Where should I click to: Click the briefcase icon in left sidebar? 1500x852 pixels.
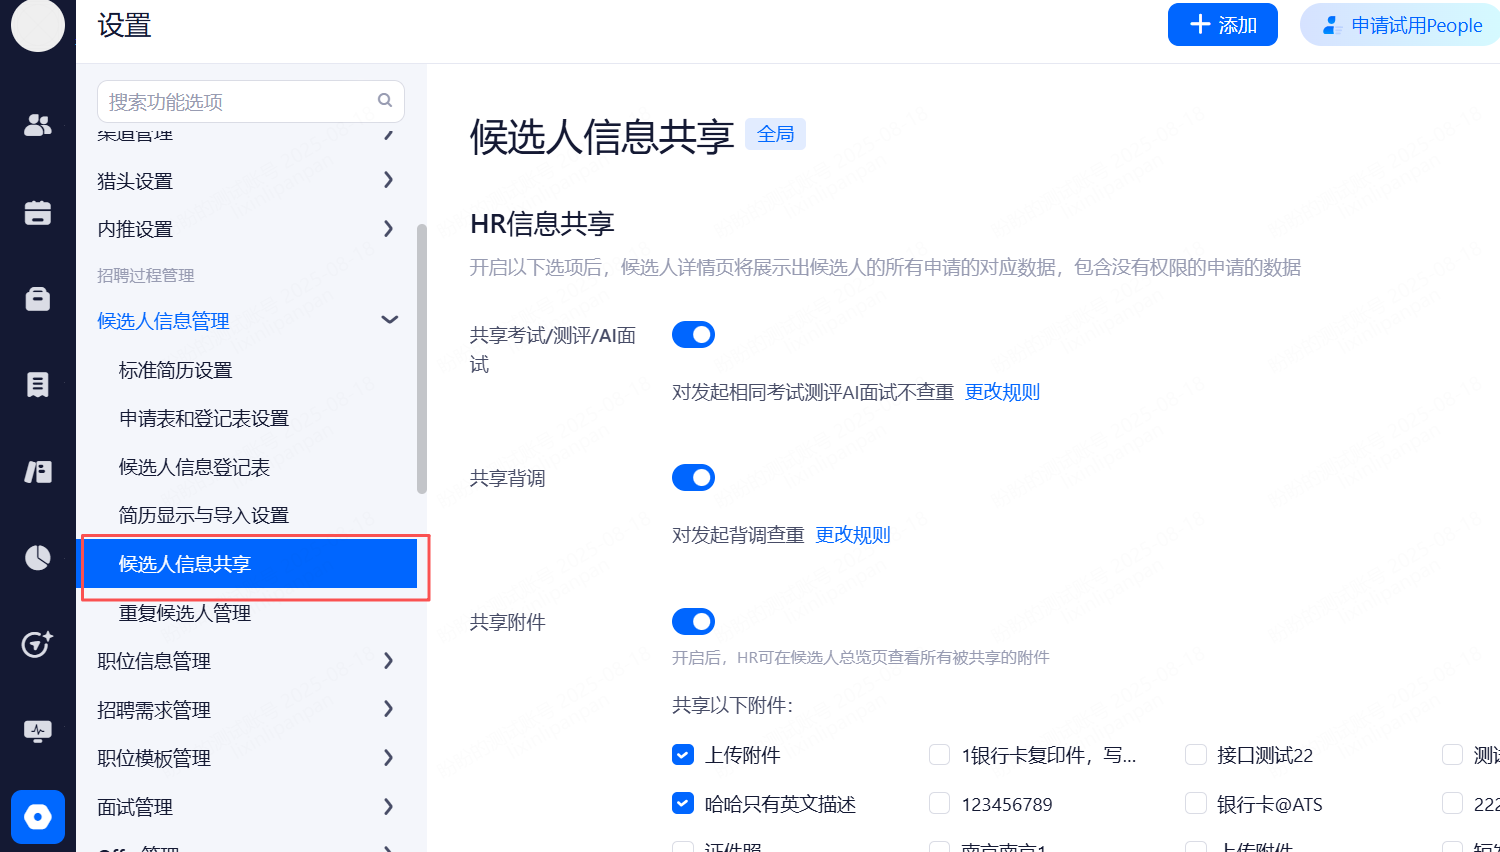tap(38, 299)
